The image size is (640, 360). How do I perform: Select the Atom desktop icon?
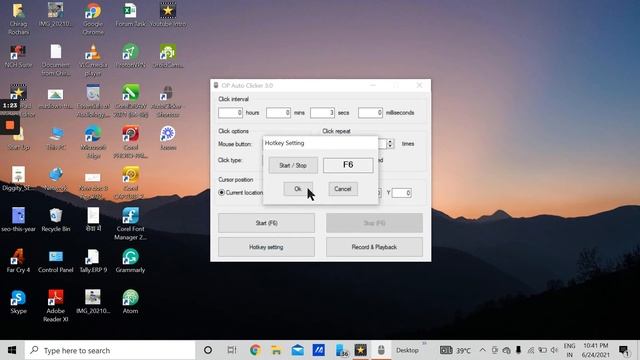tap(130, 302)
